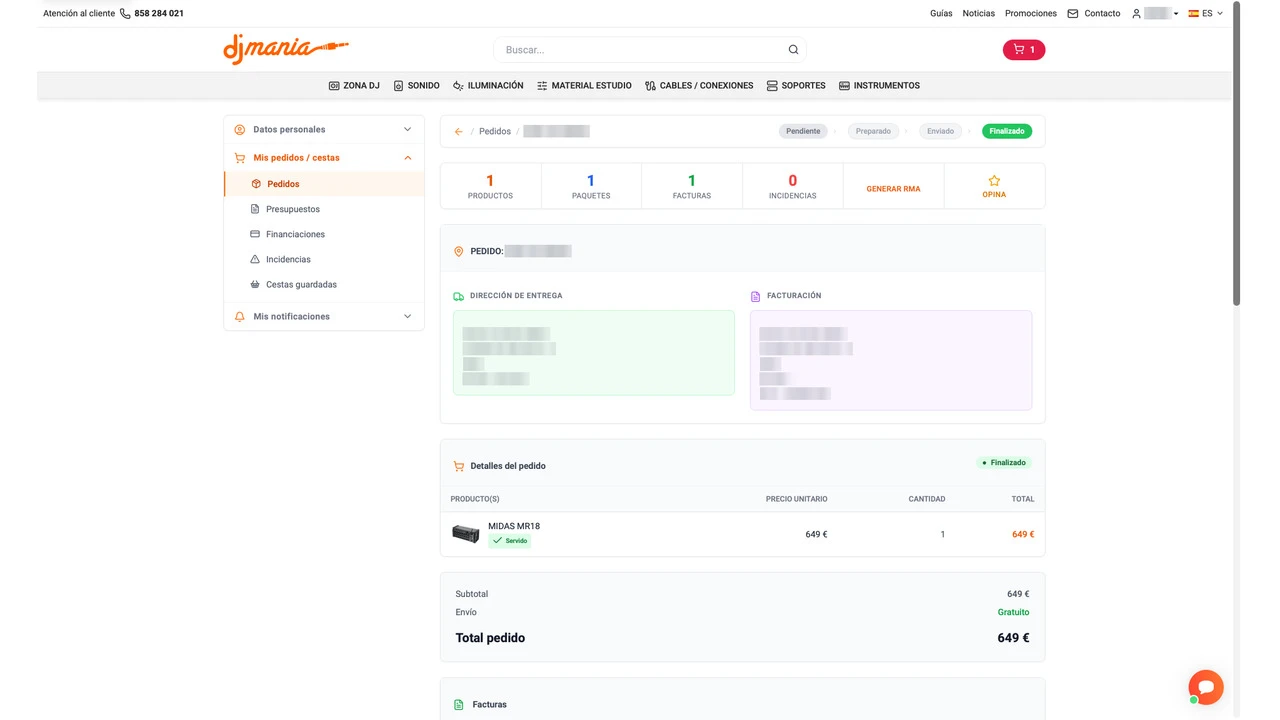1280x720 pixels.
Task: Click the Presupuestos document icon
Action: coord(255,209)
